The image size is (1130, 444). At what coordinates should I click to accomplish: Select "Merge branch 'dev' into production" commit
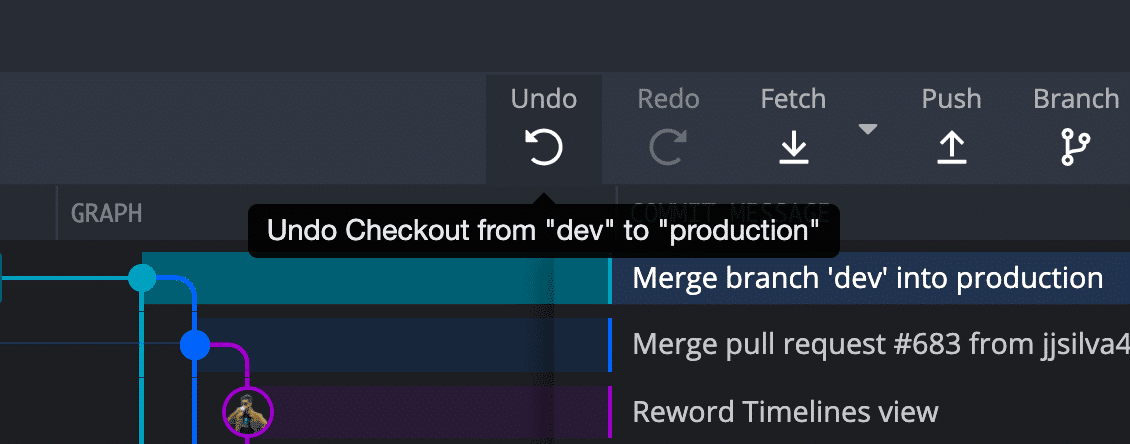868,278
